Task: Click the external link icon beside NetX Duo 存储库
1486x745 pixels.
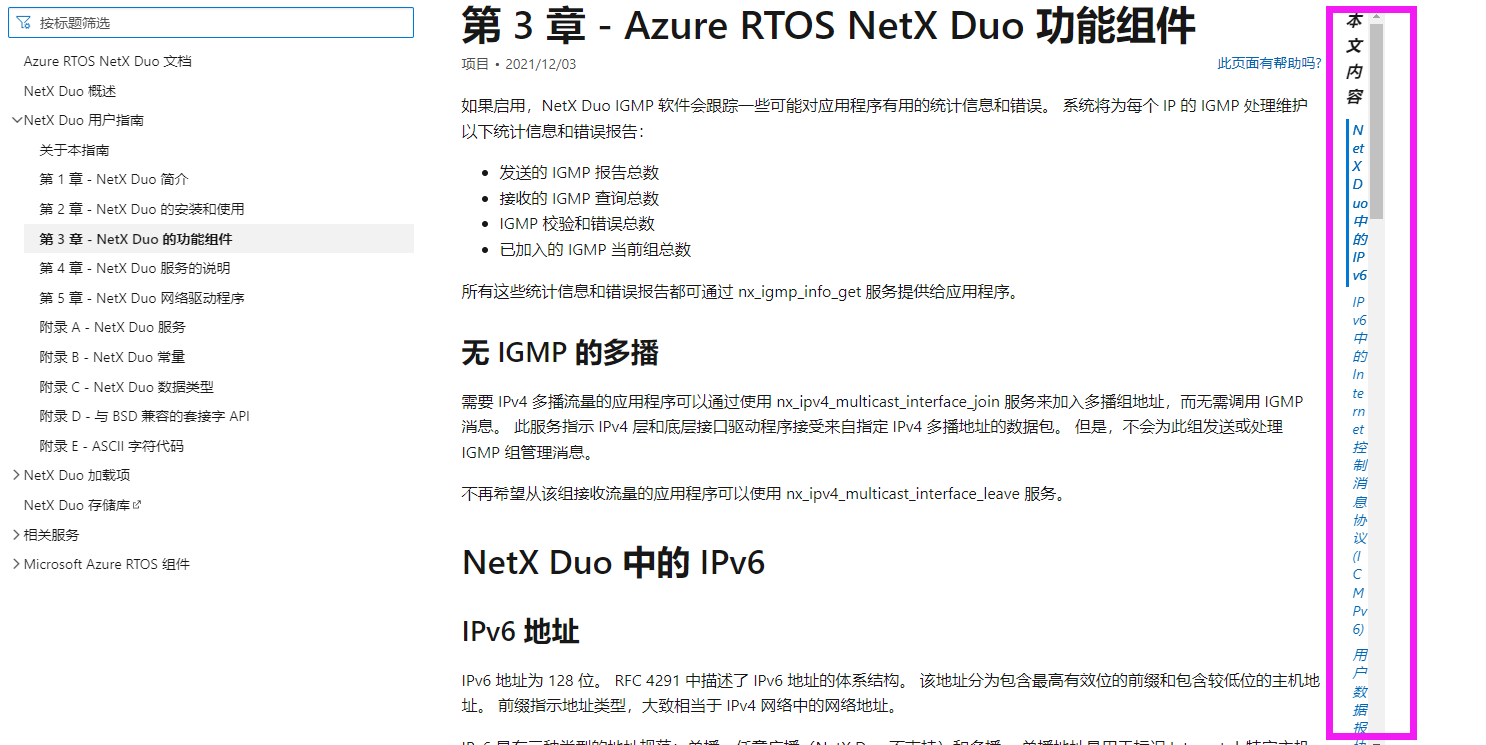Action: pyautogui.click(x=137, y=505)
